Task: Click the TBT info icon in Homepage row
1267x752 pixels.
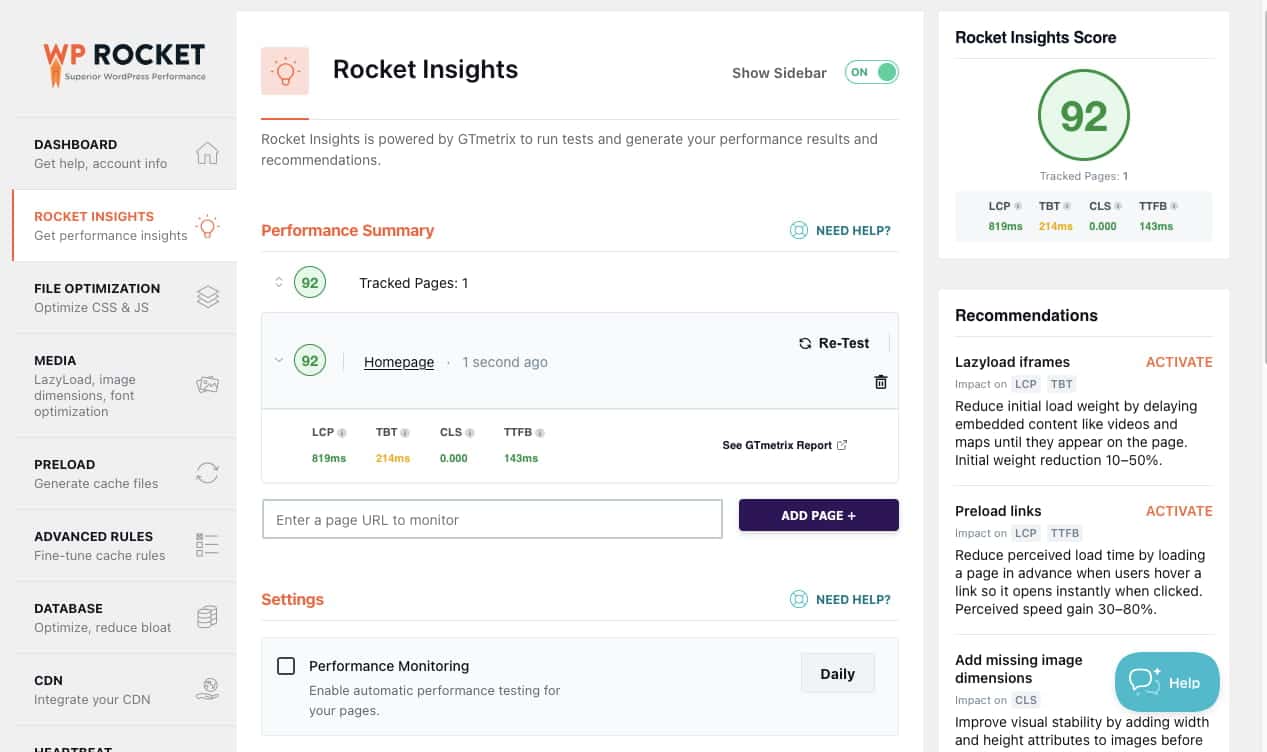Action: (405, 433)
